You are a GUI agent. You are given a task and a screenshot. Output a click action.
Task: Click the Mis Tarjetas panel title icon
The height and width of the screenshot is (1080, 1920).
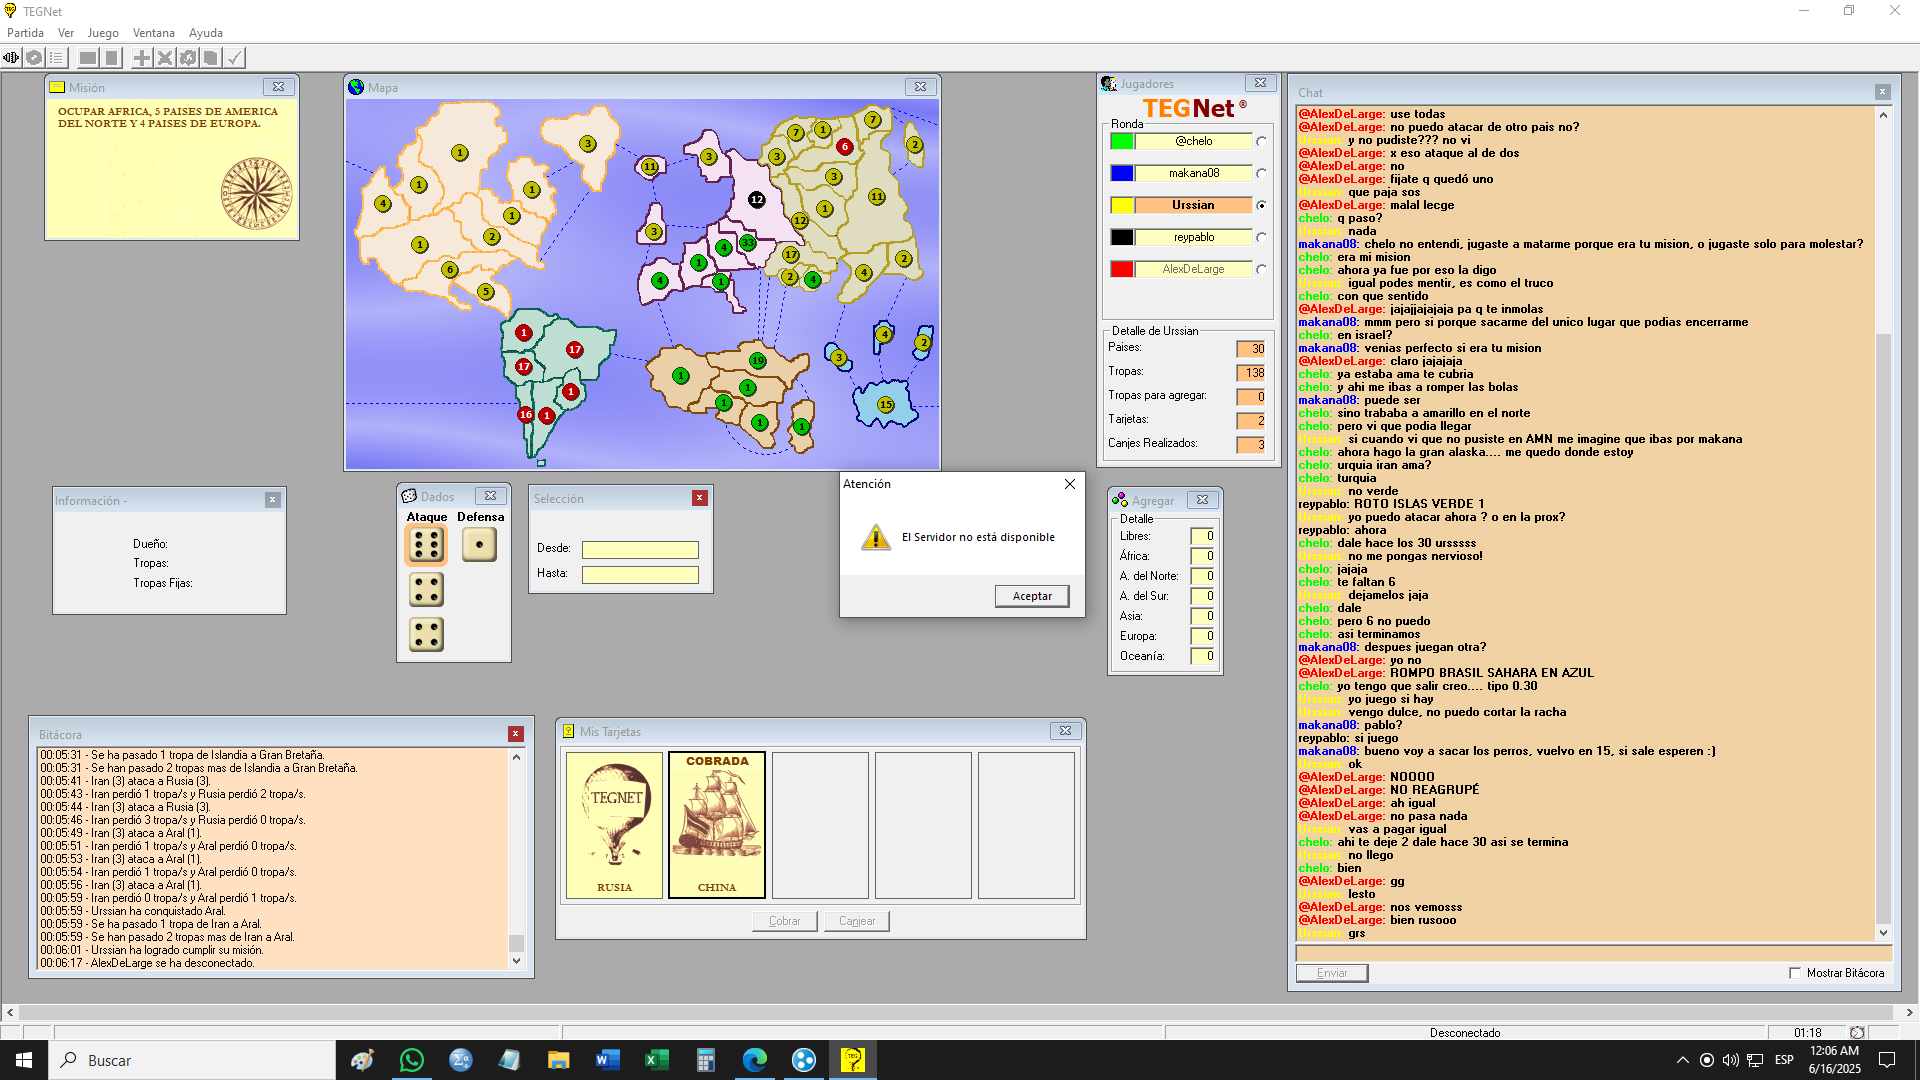coord(568,731)
